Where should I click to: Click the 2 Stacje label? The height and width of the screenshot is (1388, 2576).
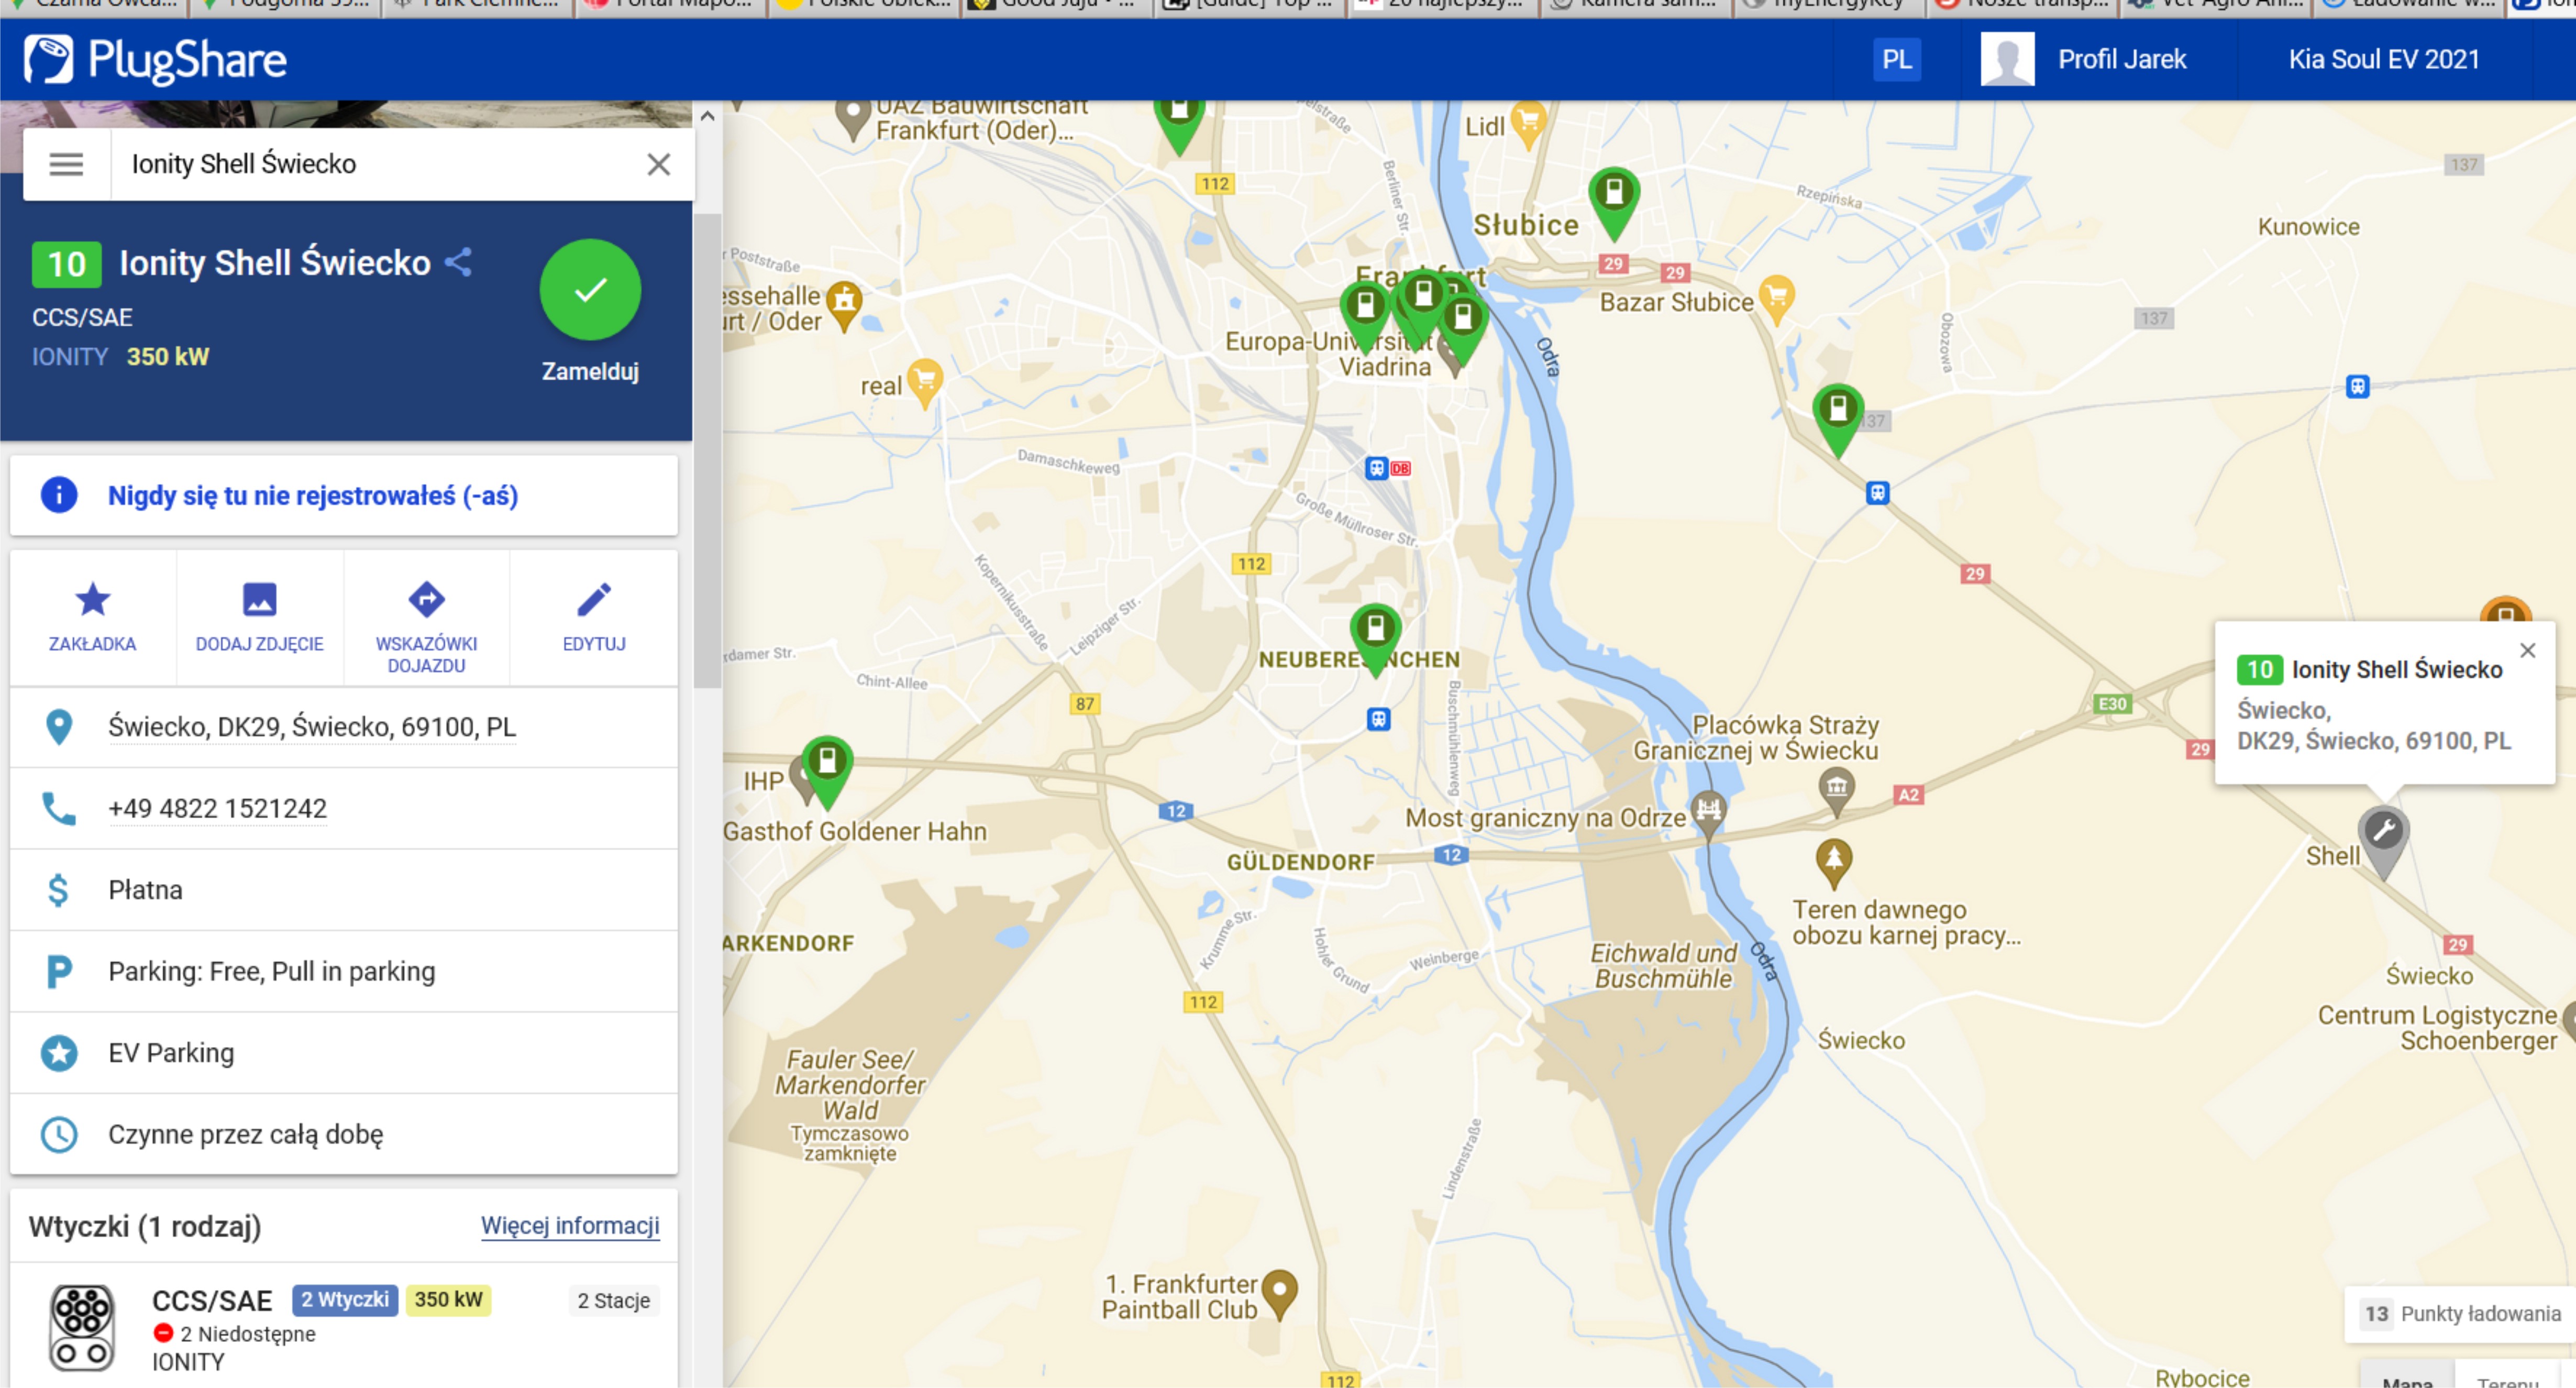pyautogui.click(x=613, y=1300)
